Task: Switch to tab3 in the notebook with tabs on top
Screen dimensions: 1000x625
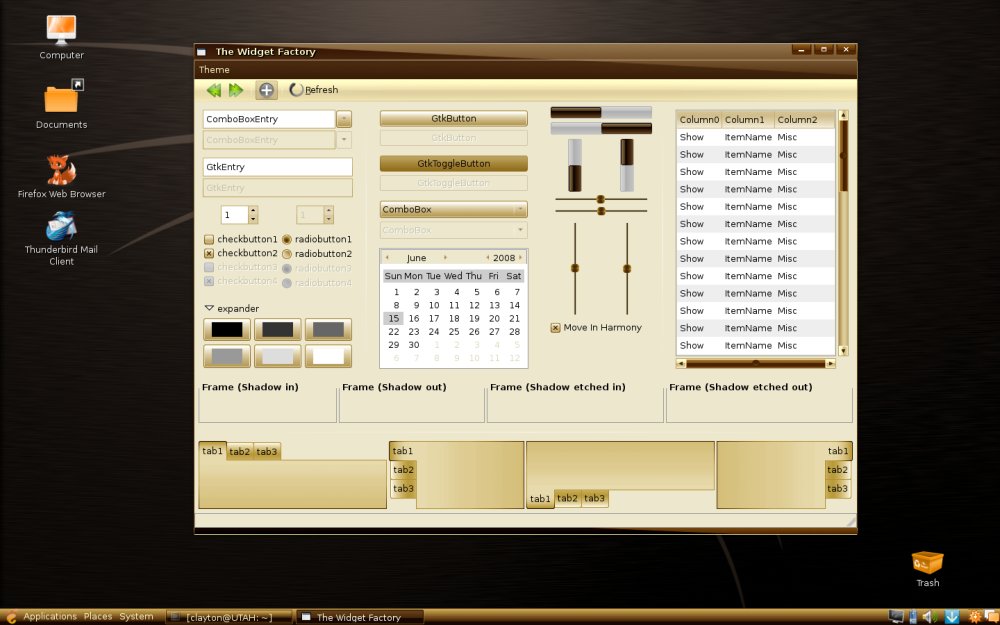Action: click(267, 452)
